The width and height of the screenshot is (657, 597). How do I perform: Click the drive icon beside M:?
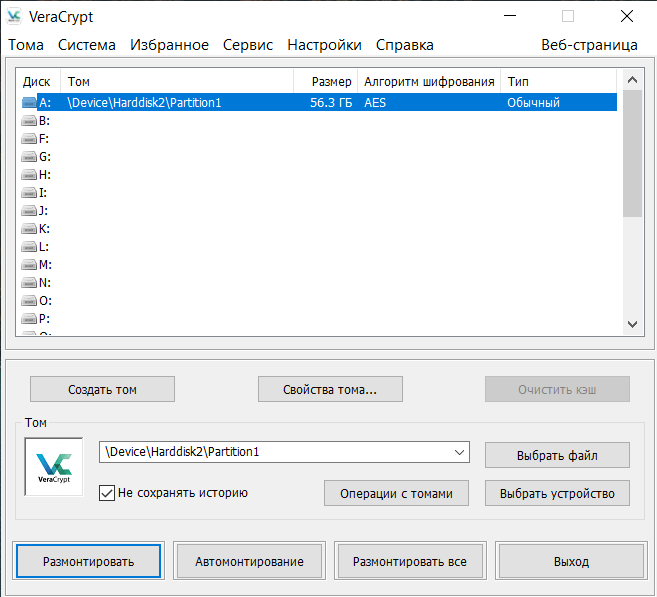coord(29,265)
